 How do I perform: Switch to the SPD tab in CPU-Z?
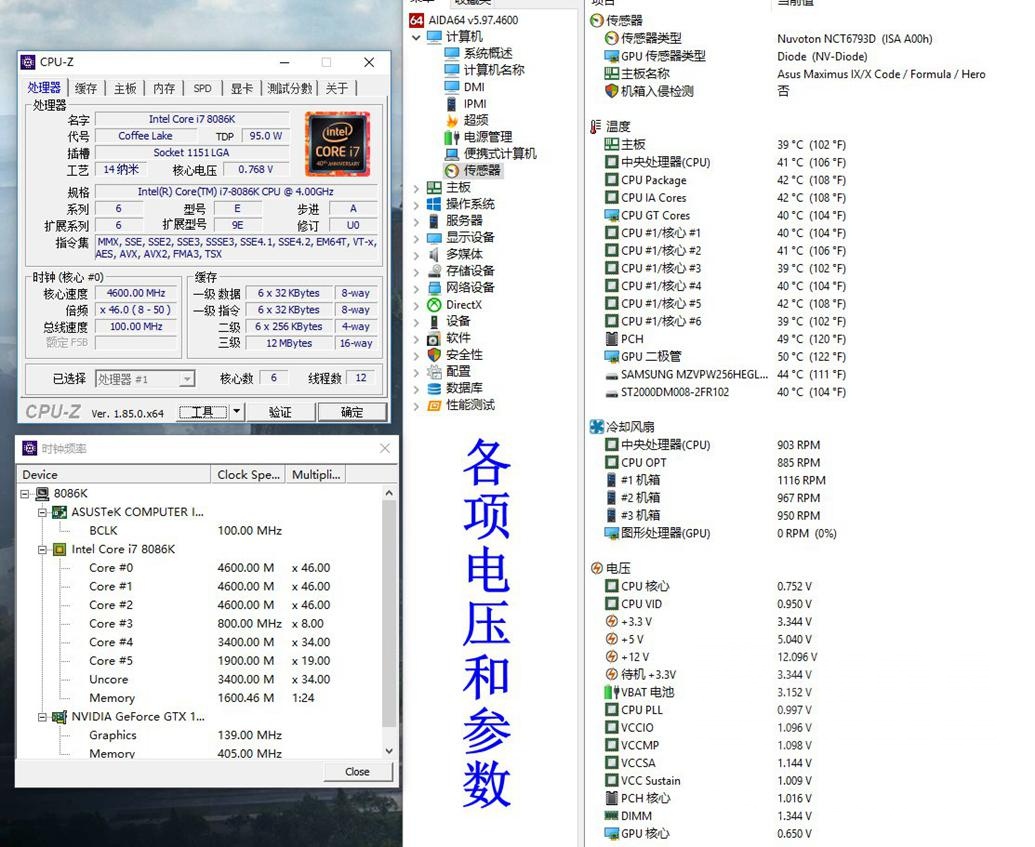point(202,88)
